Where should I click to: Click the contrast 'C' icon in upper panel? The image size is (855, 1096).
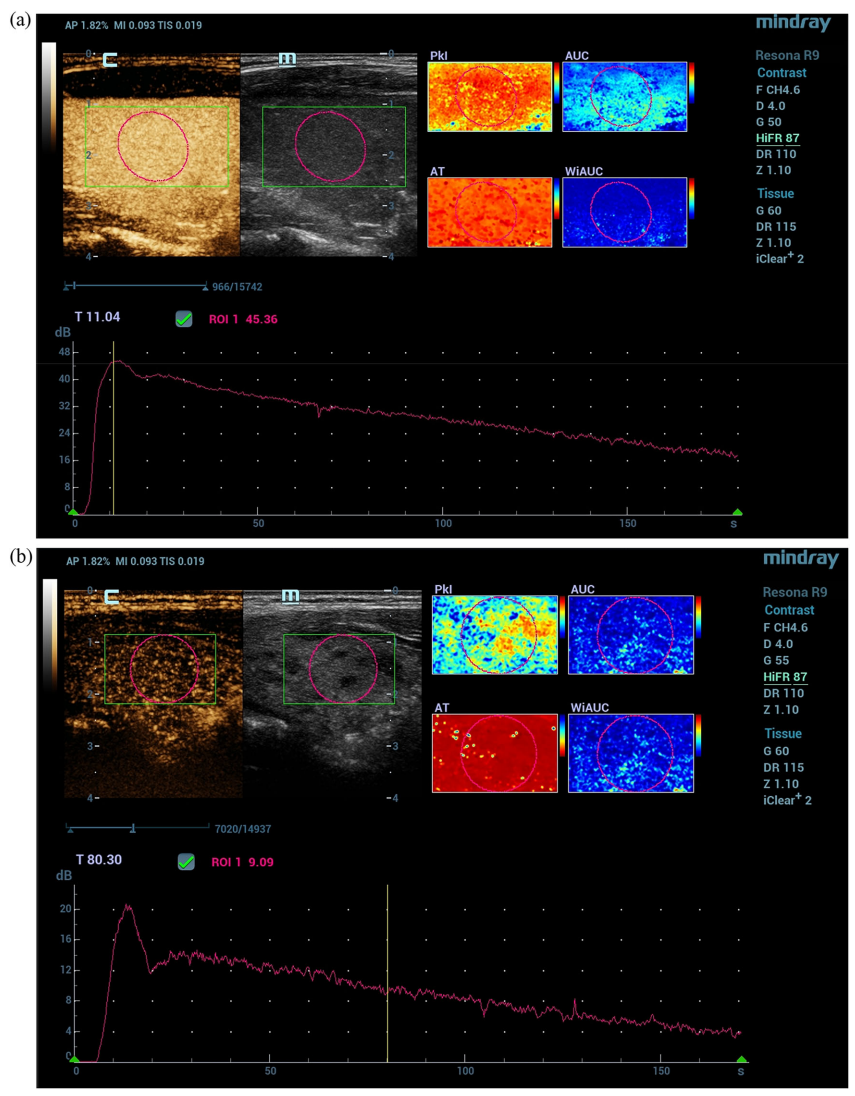[x=110, y=61]
